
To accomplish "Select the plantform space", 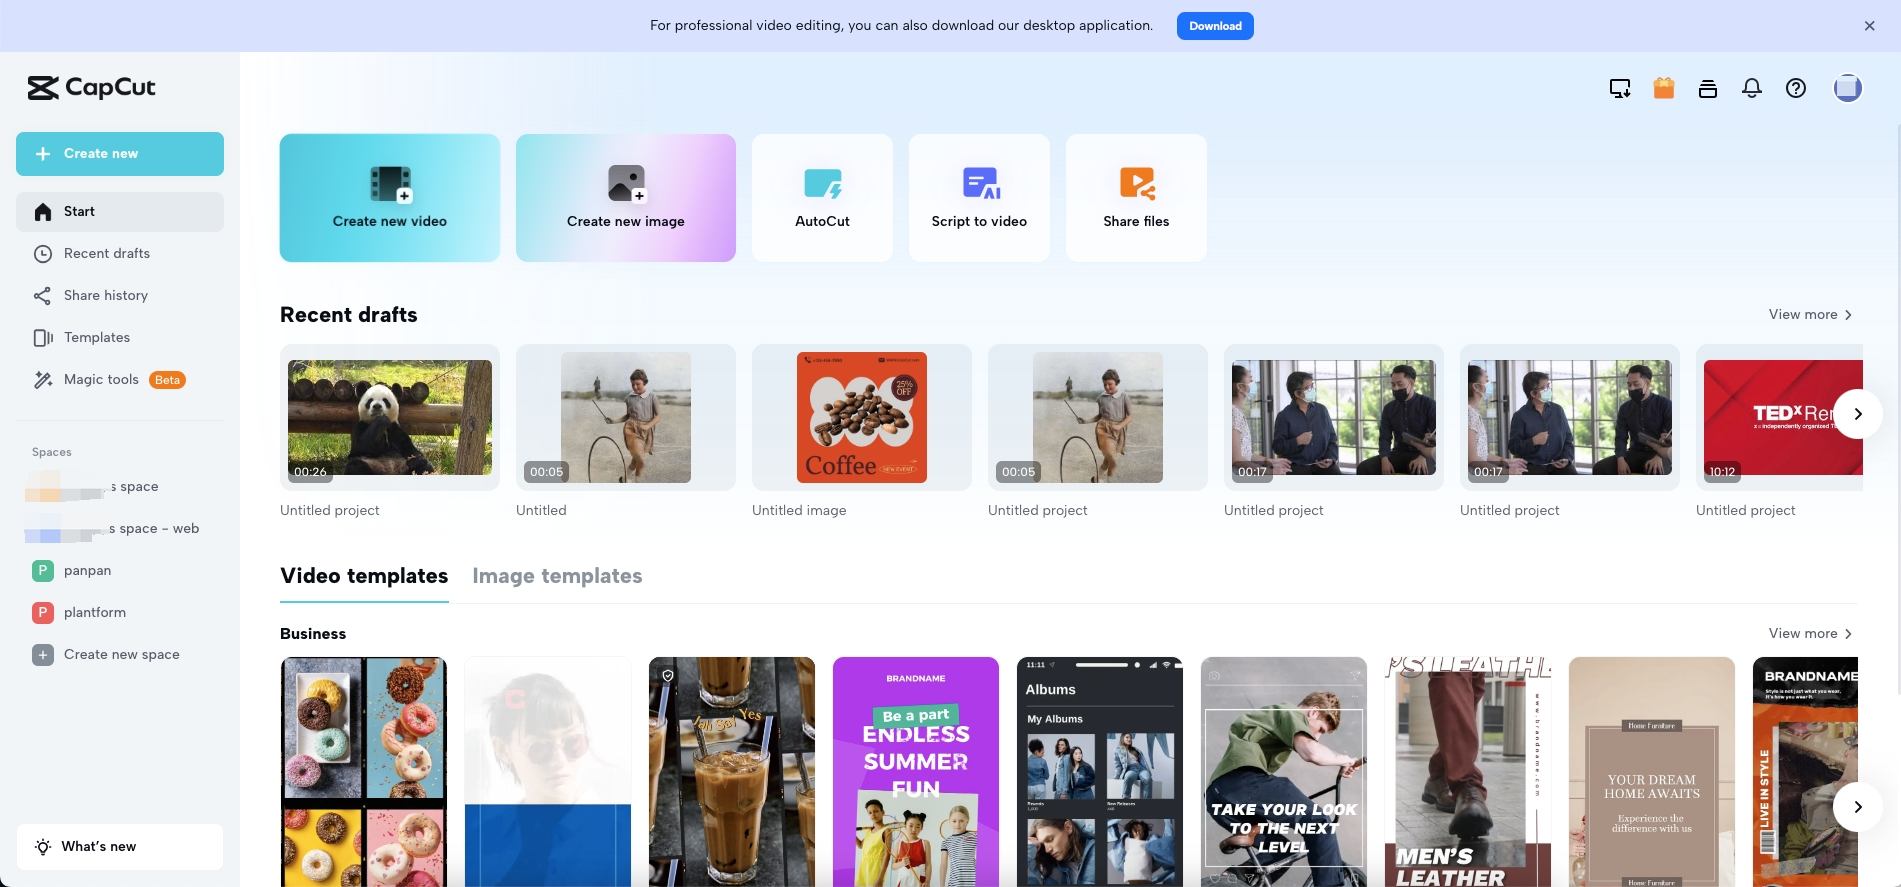I will [120, 613].
